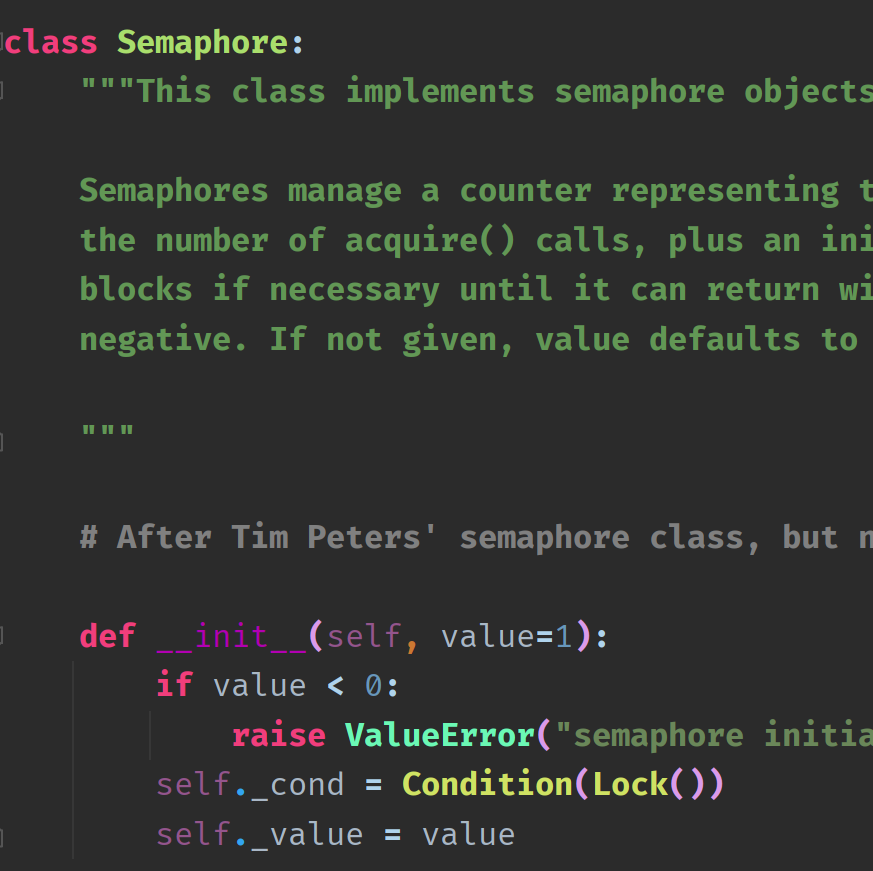Viewport: 873px width, 871px height.
Task: Click the fold end marker beside self._value
Action: tap(1, 838)
